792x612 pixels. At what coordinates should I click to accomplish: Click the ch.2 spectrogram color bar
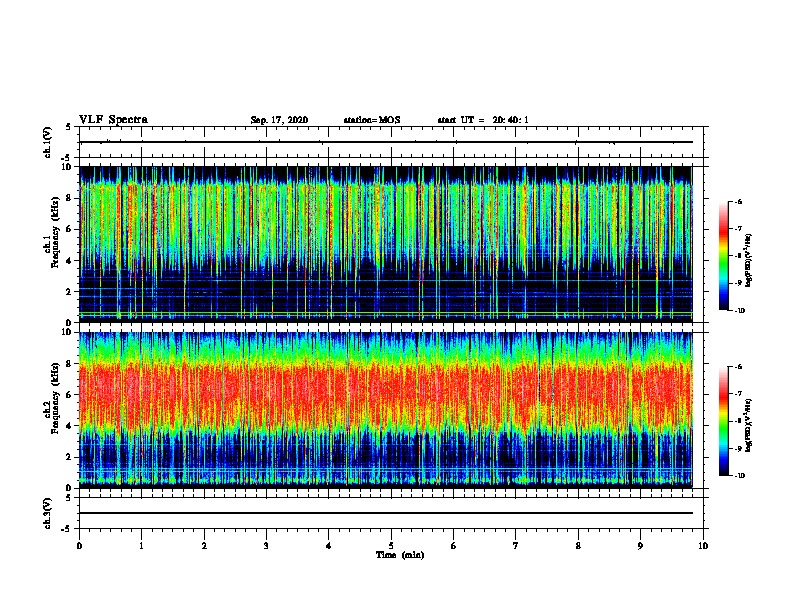point(724,421)
